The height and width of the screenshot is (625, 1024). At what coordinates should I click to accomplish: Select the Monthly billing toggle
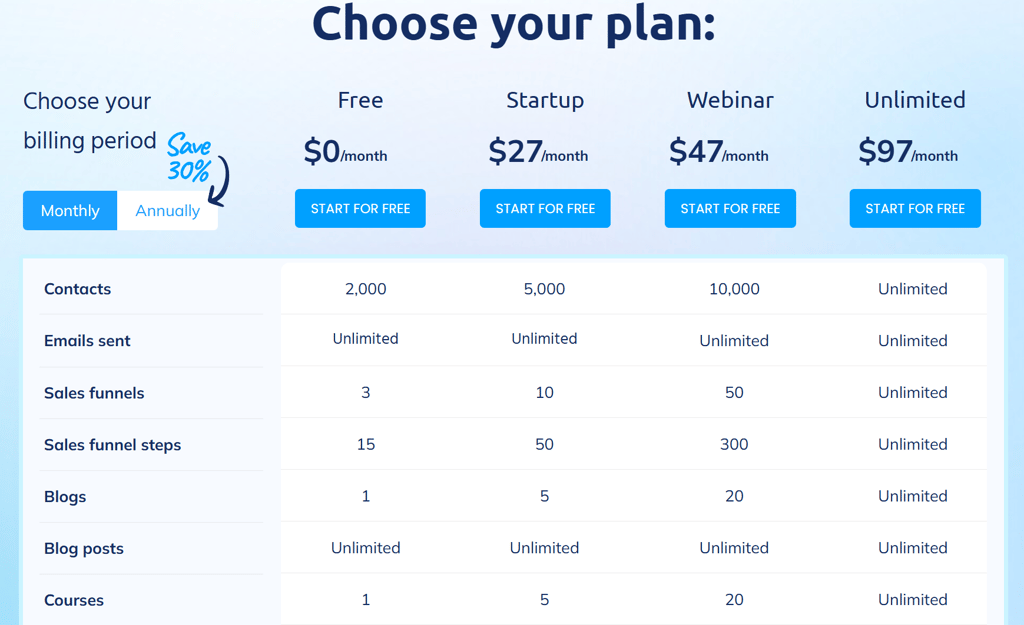coord(70,210)
